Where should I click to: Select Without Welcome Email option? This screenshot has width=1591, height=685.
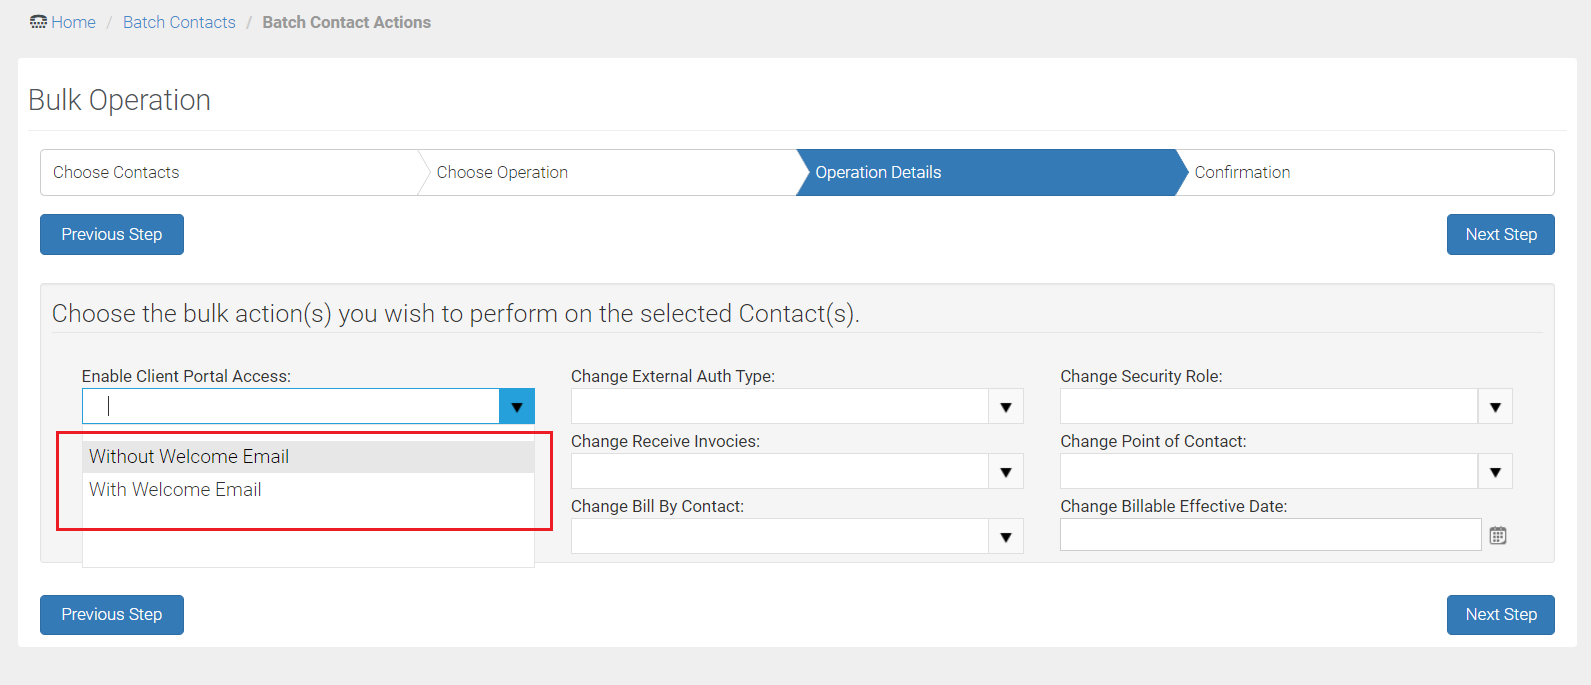point(189,457)
